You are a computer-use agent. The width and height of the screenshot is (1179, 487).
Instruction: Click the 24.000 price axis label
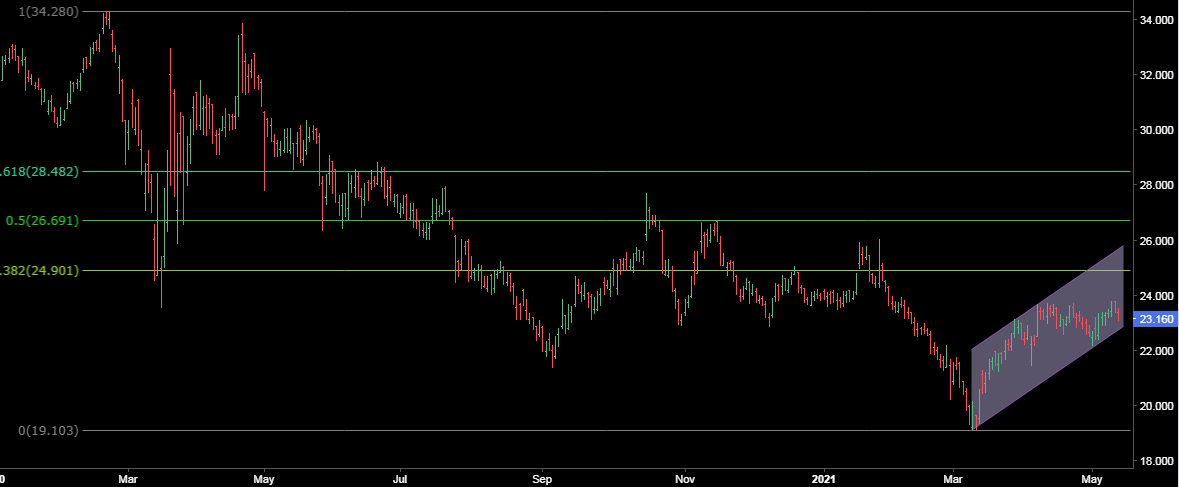tap(1156, 295)
